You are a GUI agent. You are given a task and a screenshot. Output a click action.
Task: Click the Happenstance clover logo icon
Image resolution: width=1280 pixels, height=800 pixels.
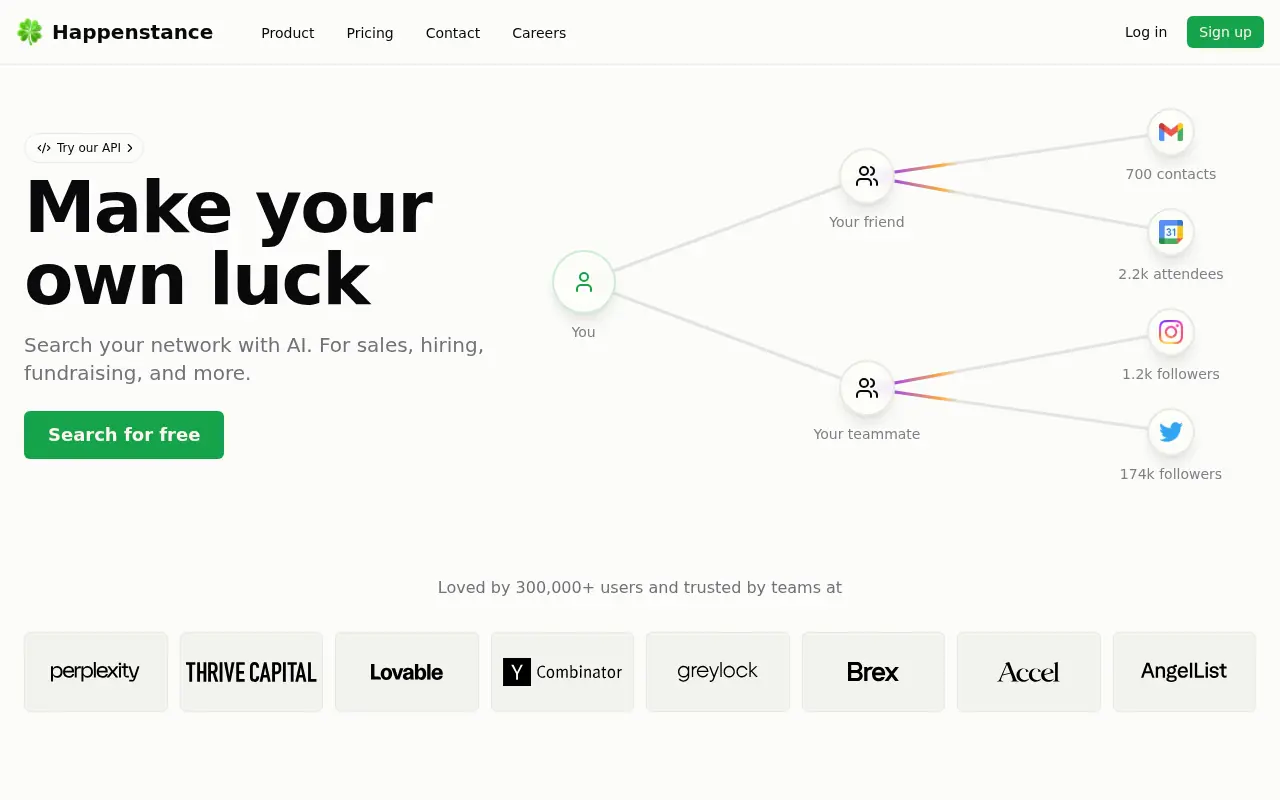[x=30, y=32]
